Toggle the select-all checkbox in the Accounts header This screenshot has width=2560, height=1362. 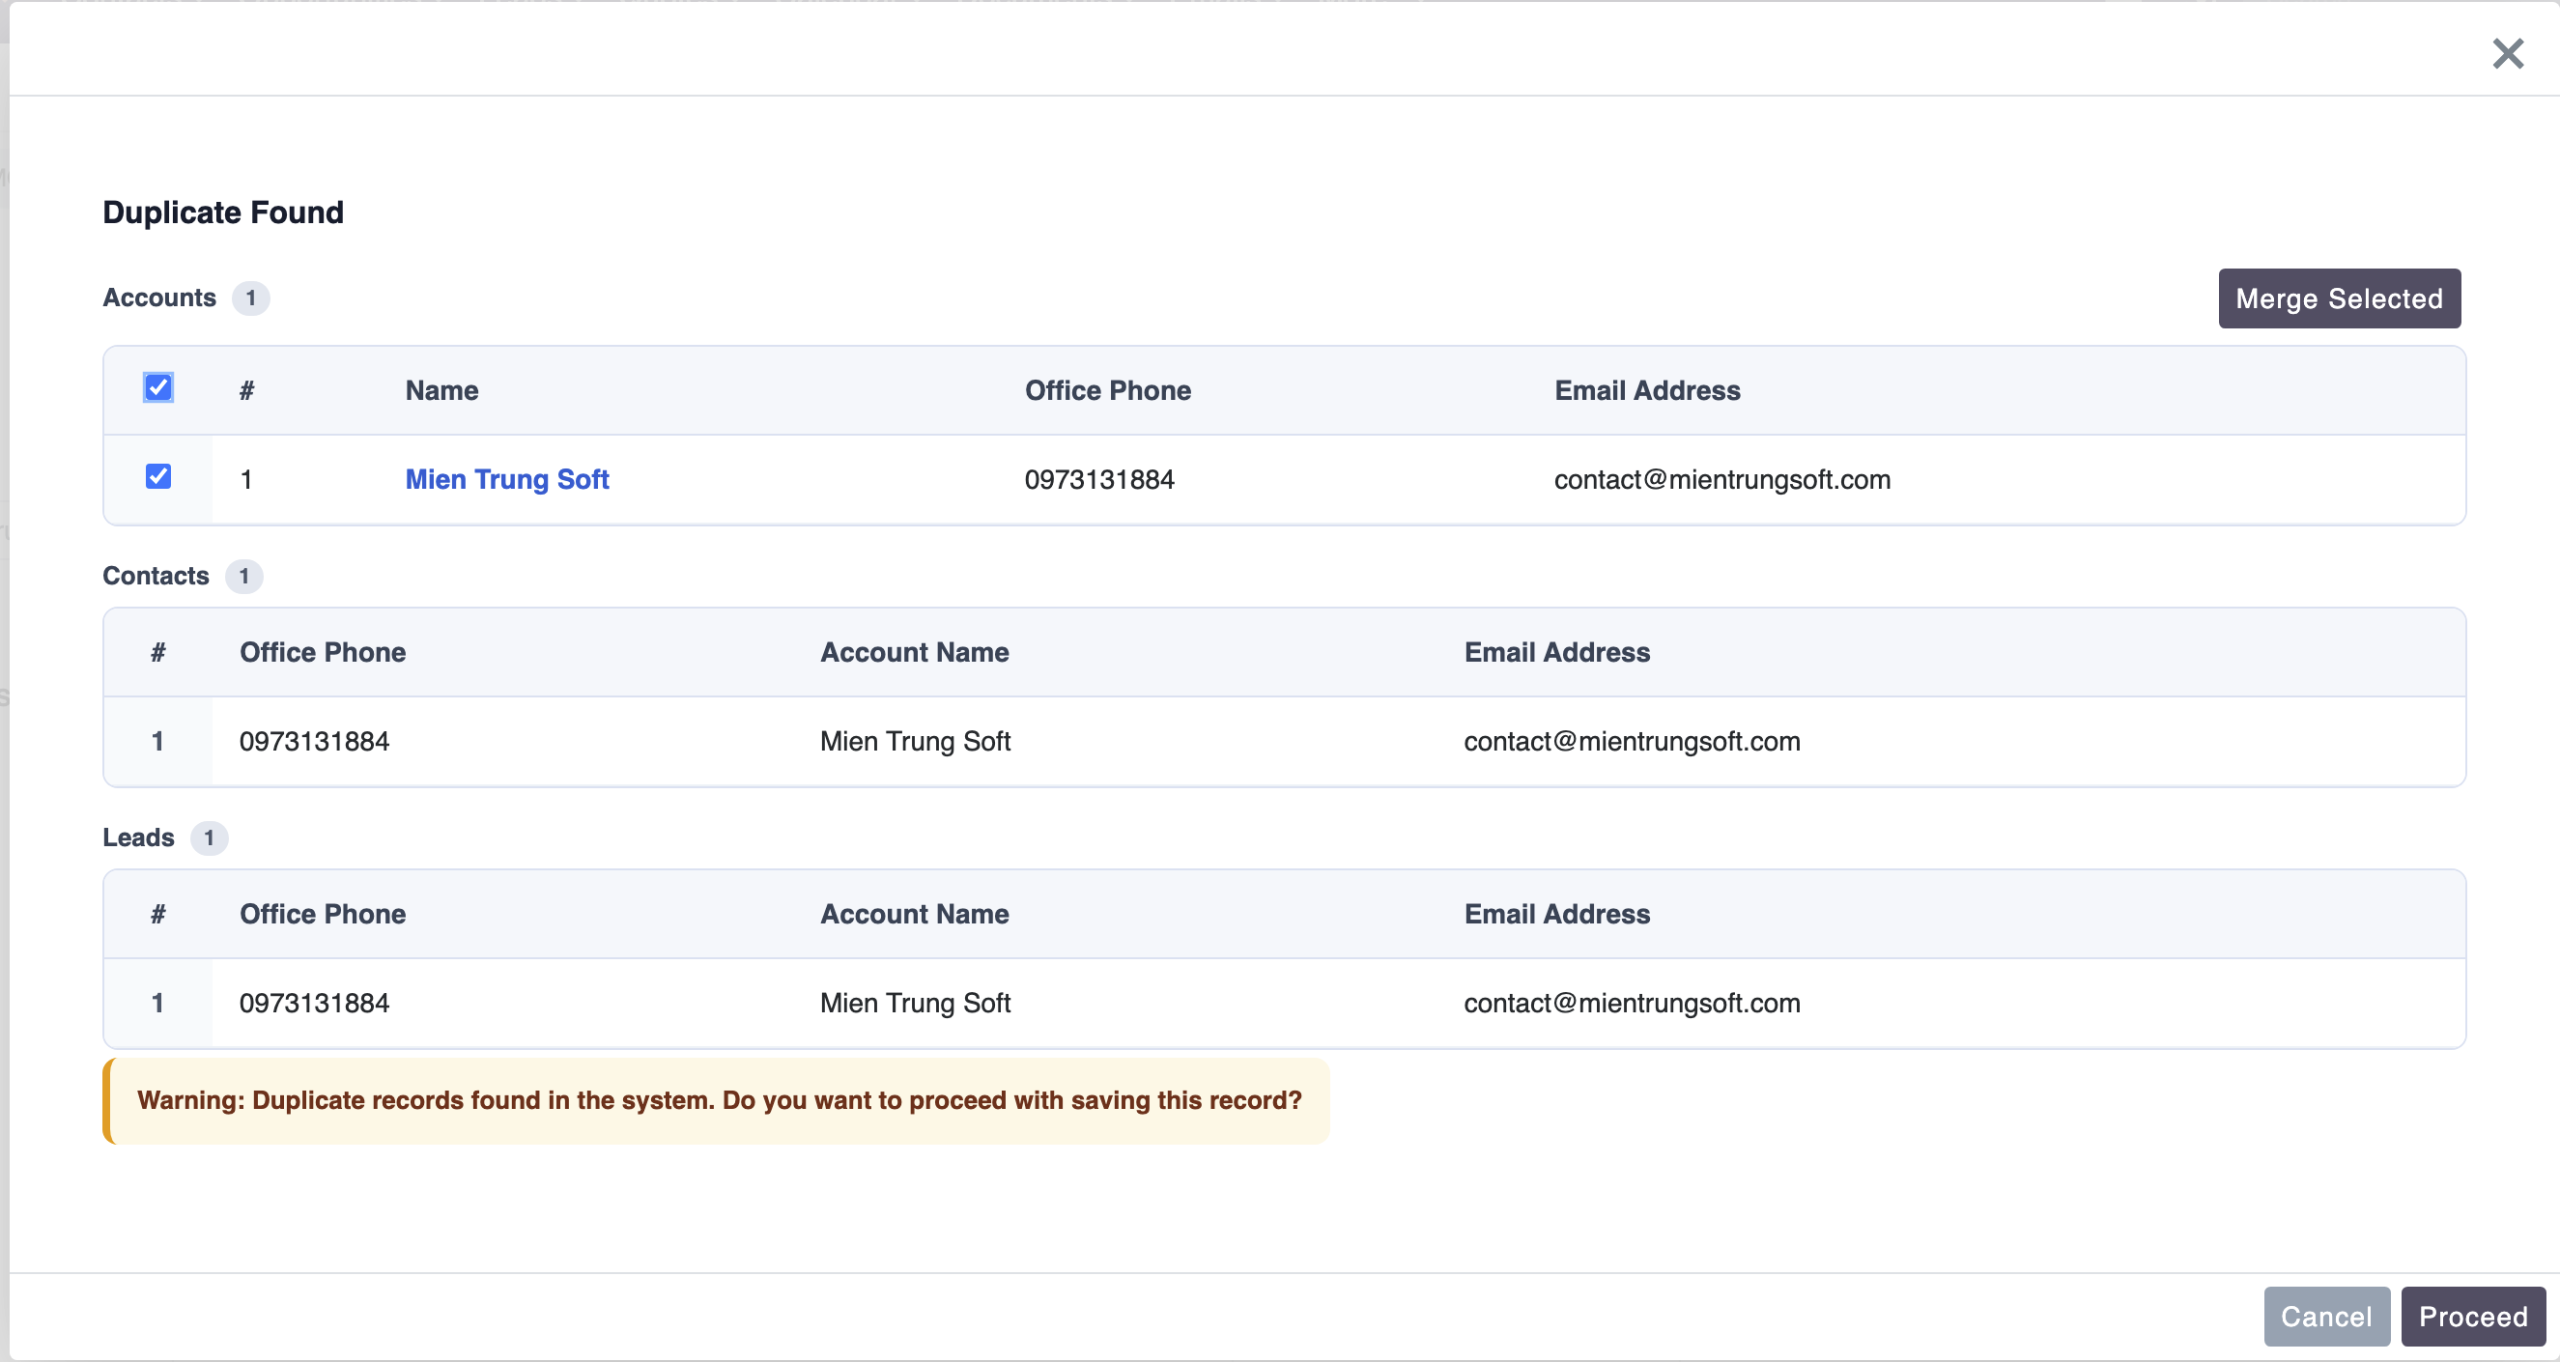click(x=158, y=388)
